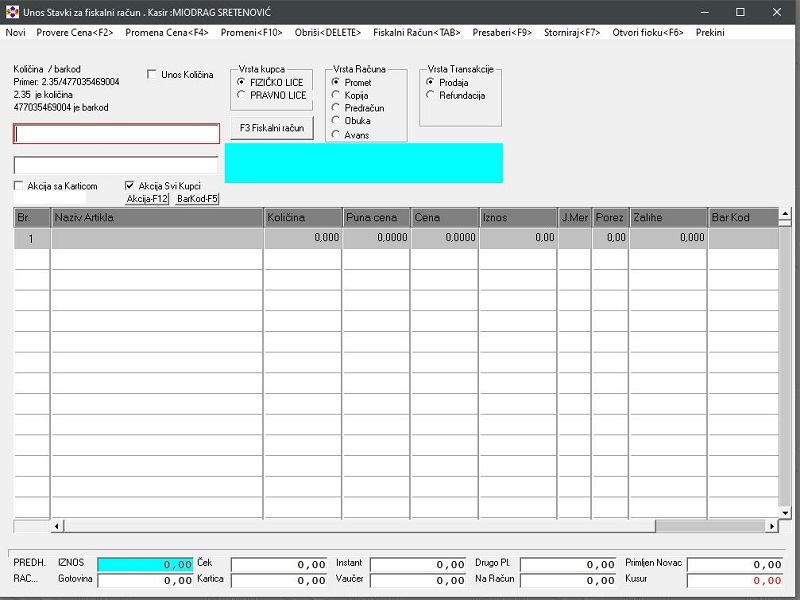Image resolution: width=800 pixels, height=600 pixels.
Task: Maximize the fiscal receipt window
Action: pyautogui.click(x=740, y=12)
